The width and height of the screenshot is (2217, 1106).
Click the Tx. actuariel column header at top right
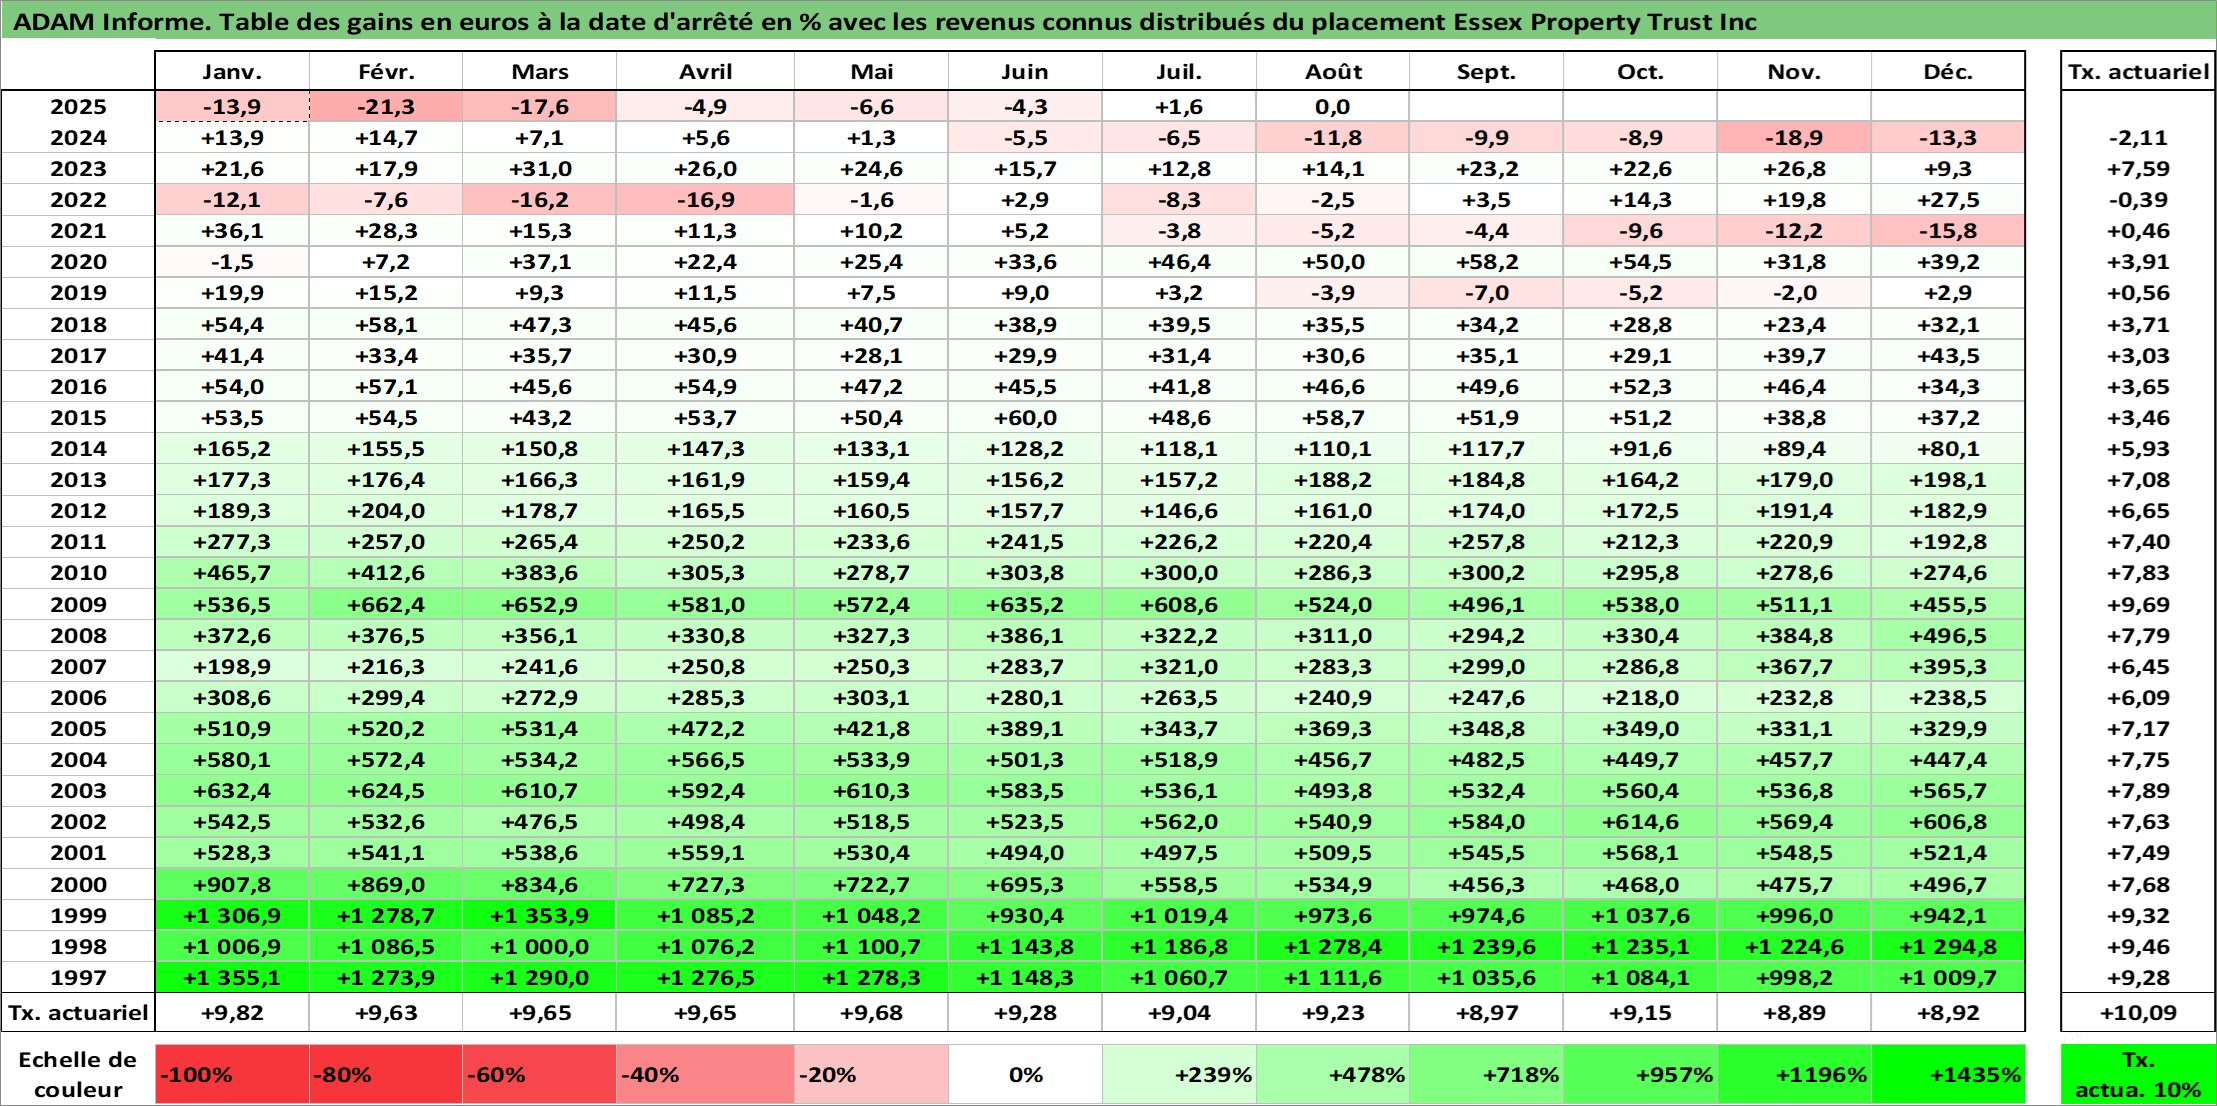[x=2138, y=71]
